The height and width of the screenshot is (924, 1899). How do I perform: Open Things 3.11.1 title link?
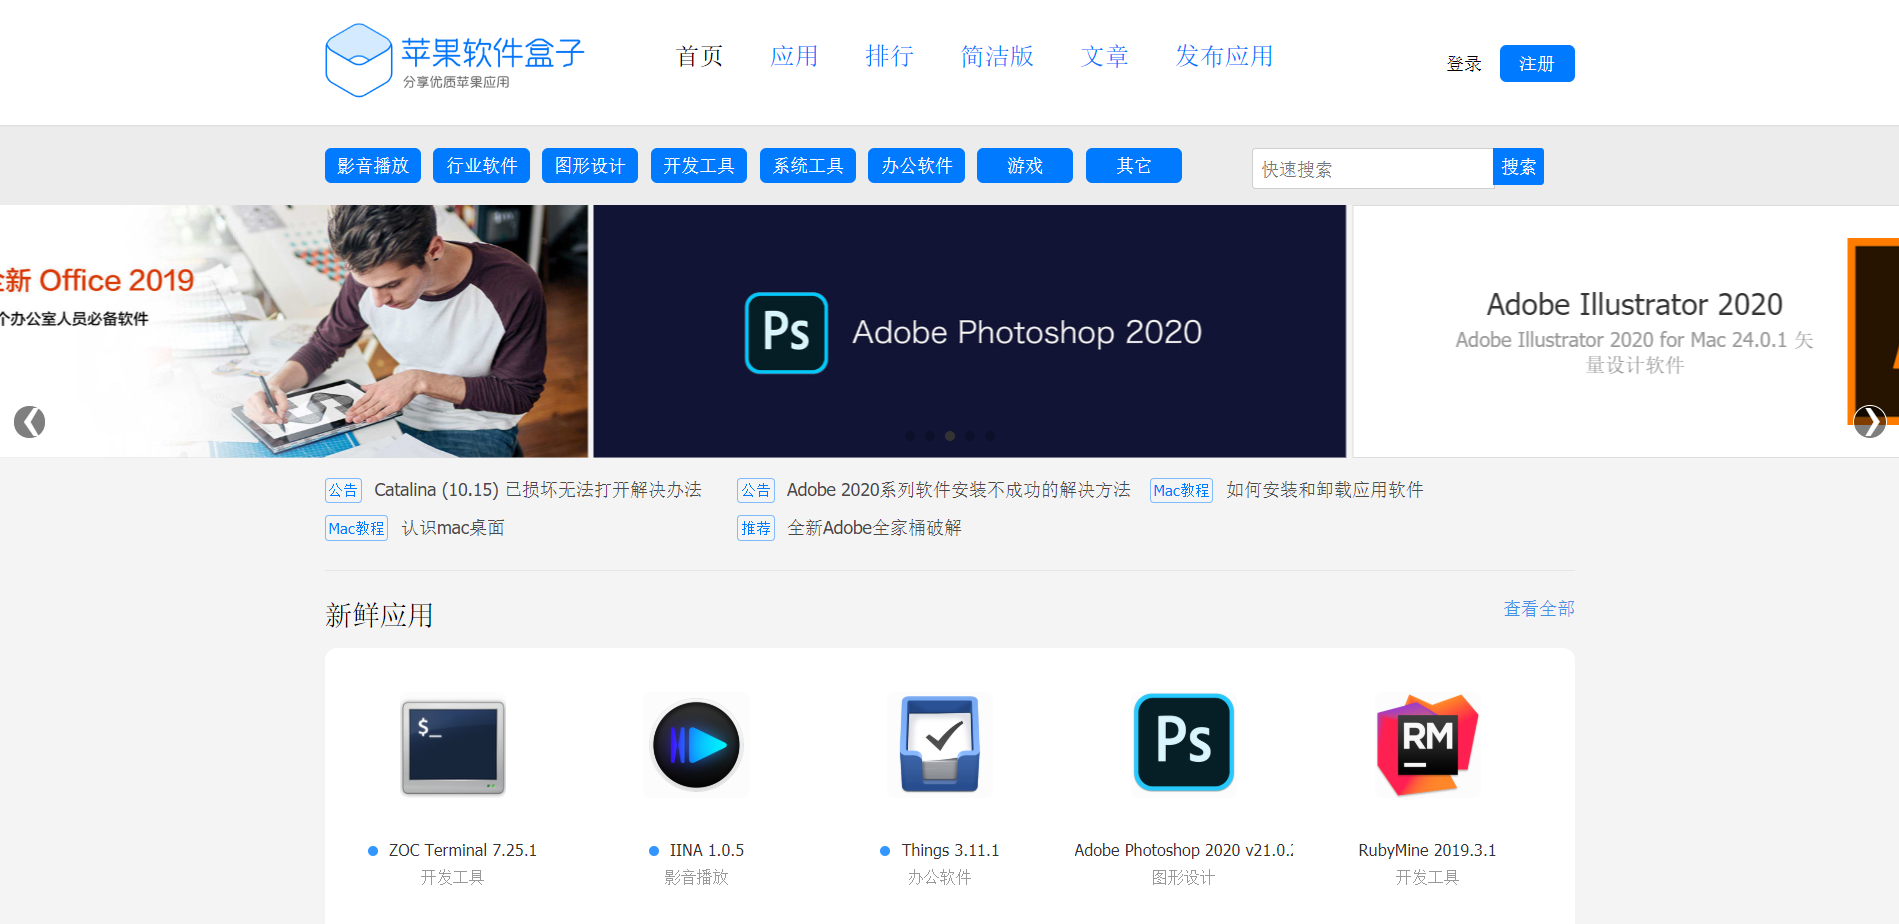950,850
